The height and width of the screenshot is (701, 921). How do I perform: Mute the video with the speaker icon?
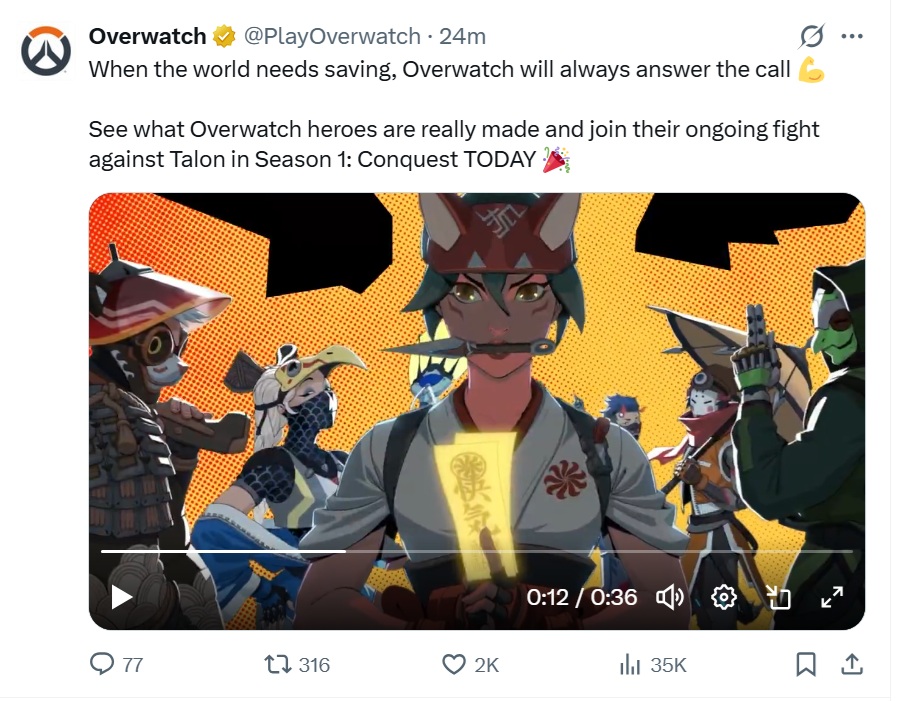(x=670, y=598)
